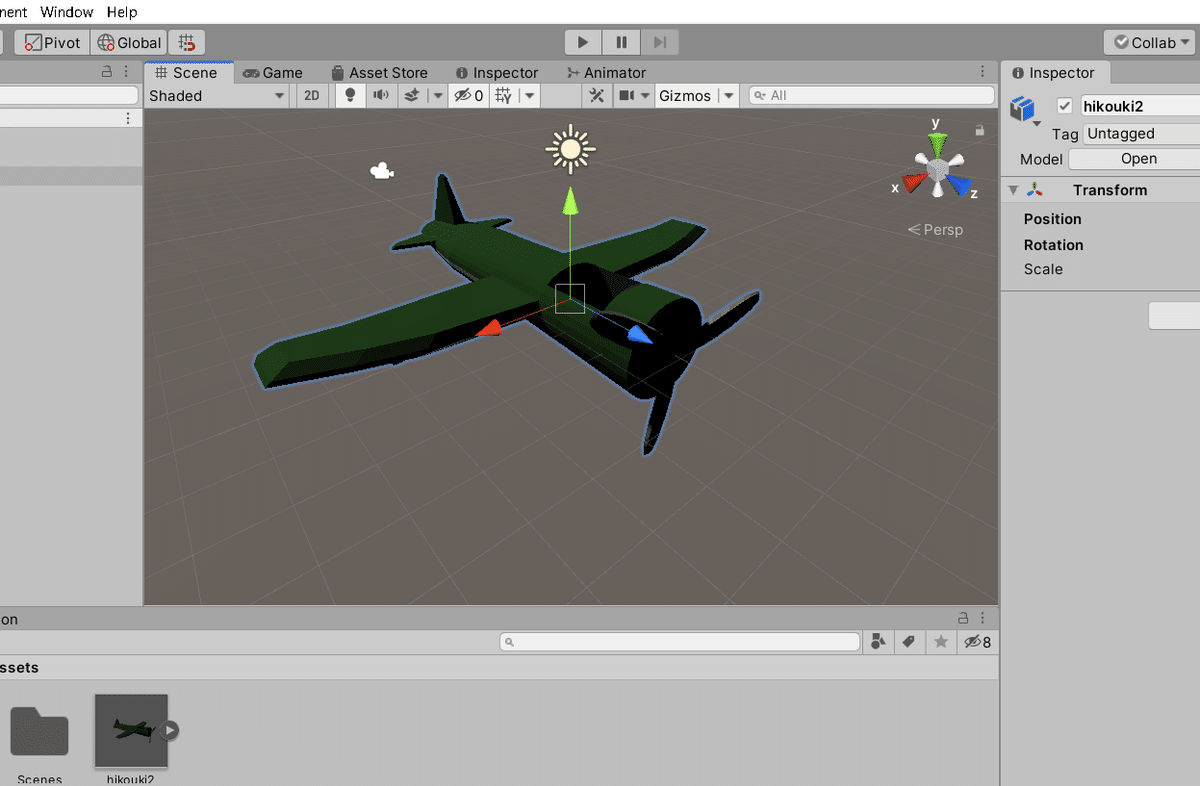1200x786 pixels.
Task: Toggle scene audio speaker icon
Action: tap(381, 96)
